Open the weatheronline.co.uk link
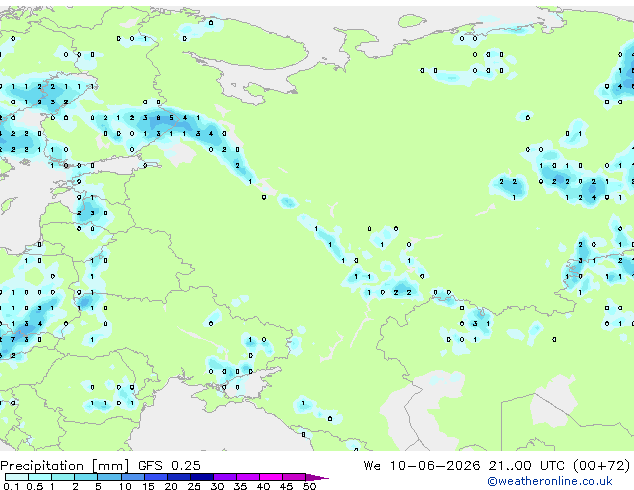 tap(549, 481)
